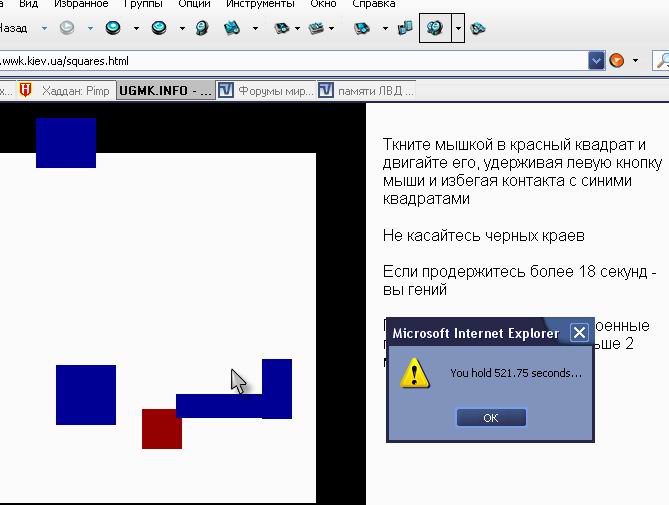669x505 pixels.
Task: Open the Избранное menu
Action: click(80, 4)
